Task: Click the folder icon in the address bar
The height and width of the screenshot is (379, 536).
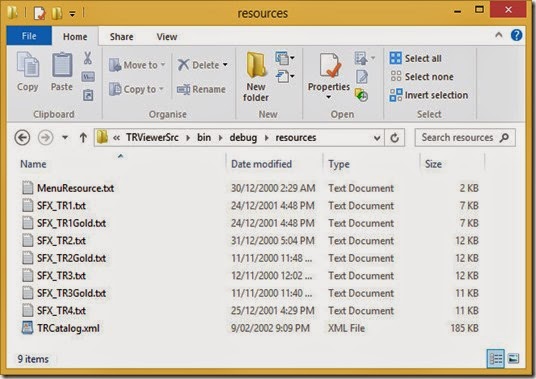Action: point(102,137)
